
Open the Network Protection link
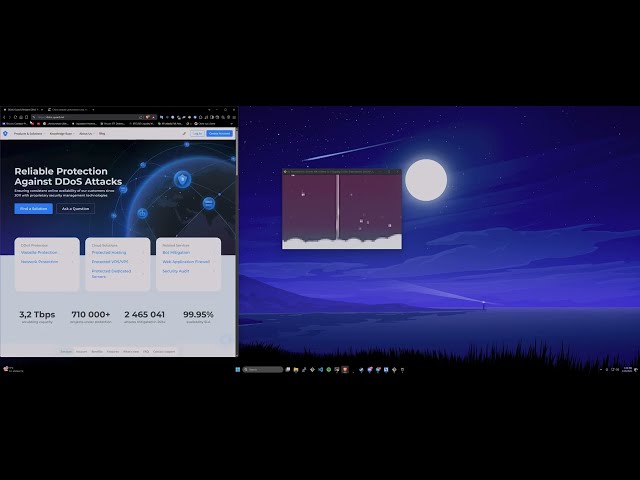point(40,262)
